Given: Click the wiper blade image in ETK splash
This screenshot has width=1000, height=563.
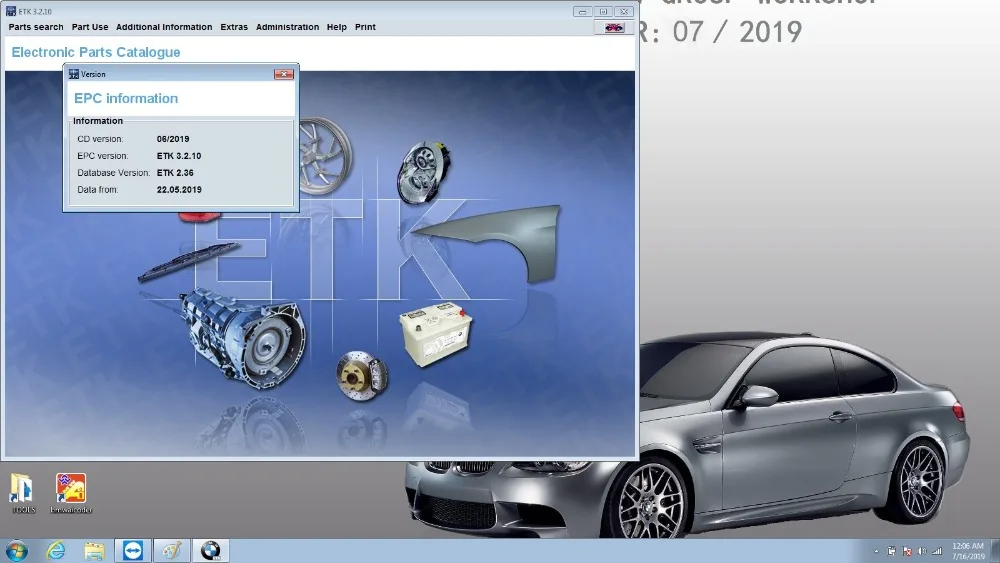Looking at the screenshot, I should (188, 261).
